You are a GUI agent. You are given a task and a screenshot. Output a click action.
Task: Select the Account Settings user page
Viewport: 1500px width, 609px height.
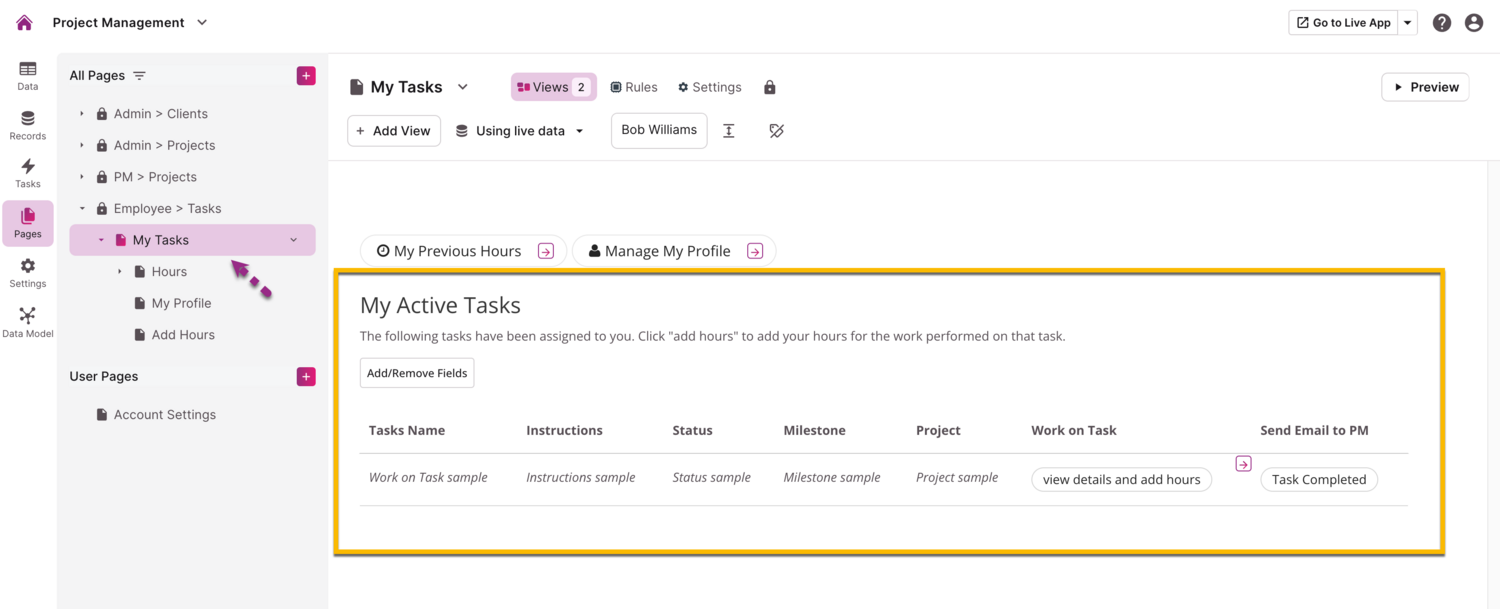(164, 415)
